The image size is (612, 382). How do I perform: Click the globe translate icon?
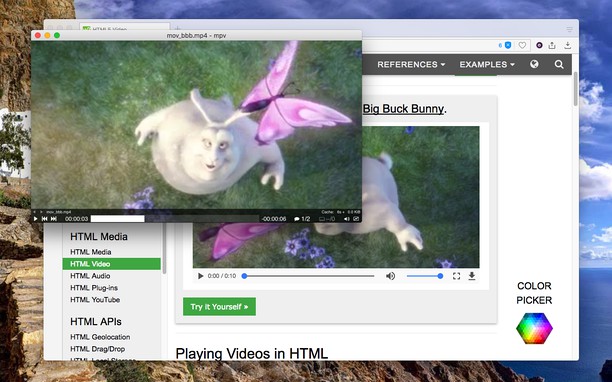pos(534,64)
